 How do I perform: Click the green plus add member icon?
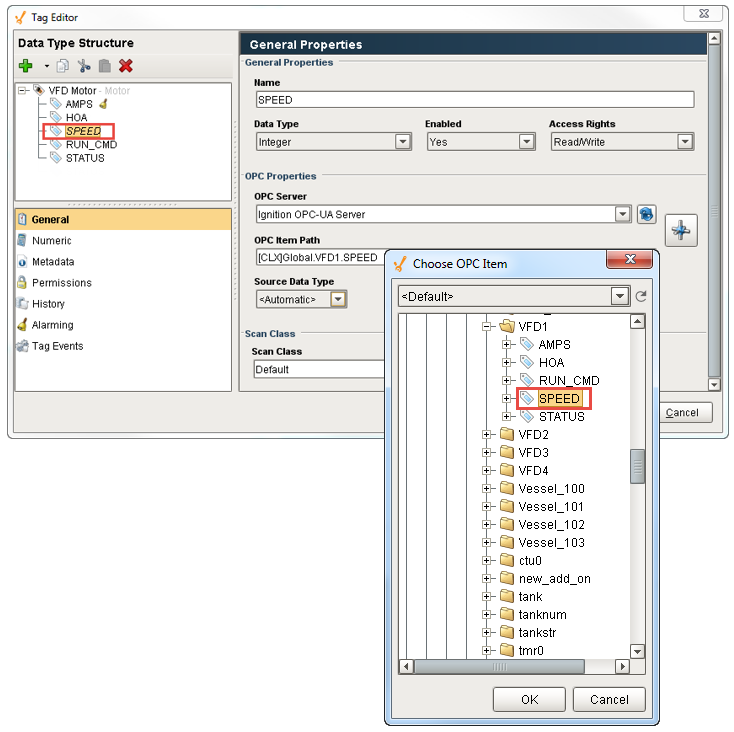pos(27,66)
